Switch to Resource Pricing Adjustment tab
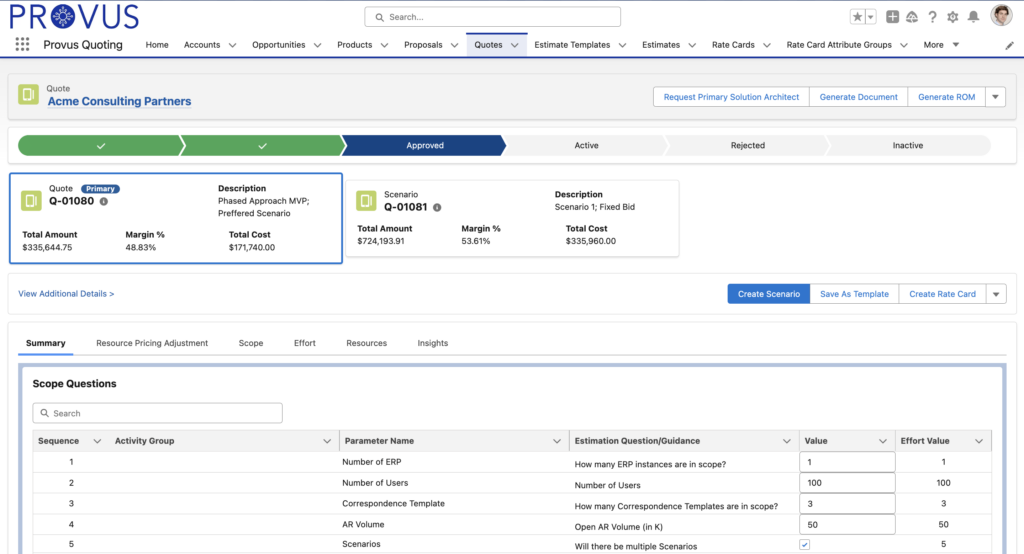The width and height of the screenshot is (1024, 554). pyautogui.click(x=152, y=343)
